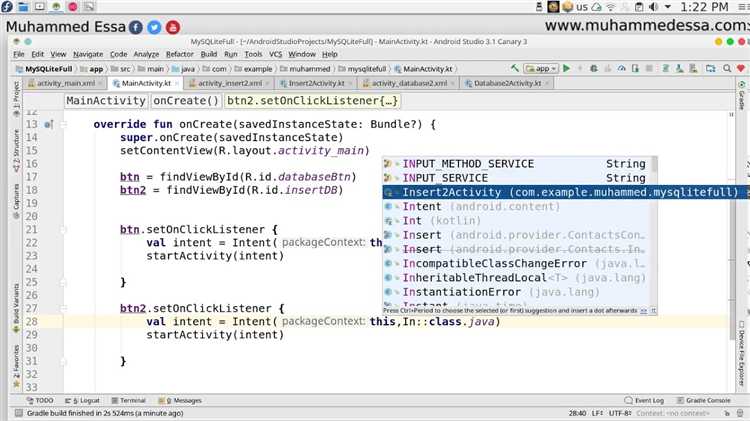The image size is (750, 421).
Task: Switch to activity_main.xml tab
Action: (x=66, y=83)
